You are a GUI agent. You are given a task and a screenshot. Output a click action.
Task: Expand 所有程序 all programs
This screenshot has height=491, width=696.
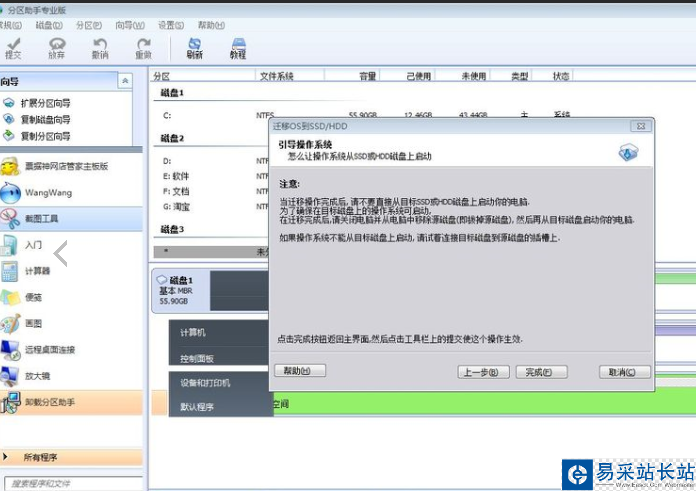[x=71, y=457]
